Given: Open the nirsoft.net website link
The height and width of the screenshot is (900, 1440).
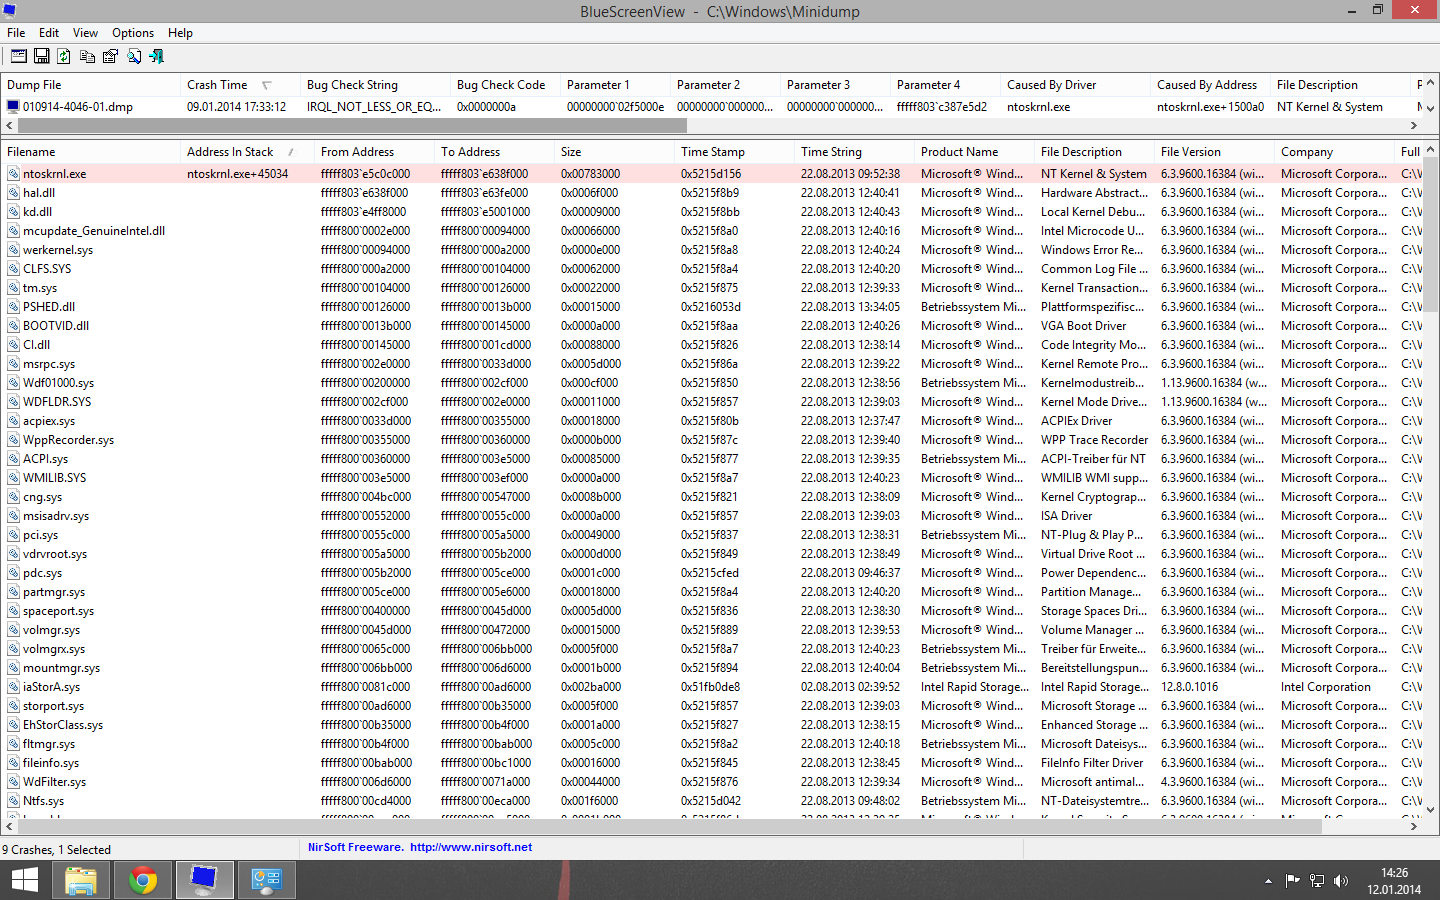Looking at the screenshot, I should [471, 847].
